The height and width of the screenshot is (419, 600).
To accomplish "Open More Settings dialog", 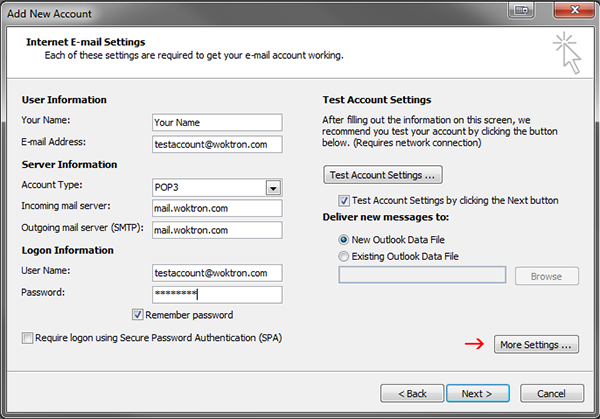I will pos(536,344).
